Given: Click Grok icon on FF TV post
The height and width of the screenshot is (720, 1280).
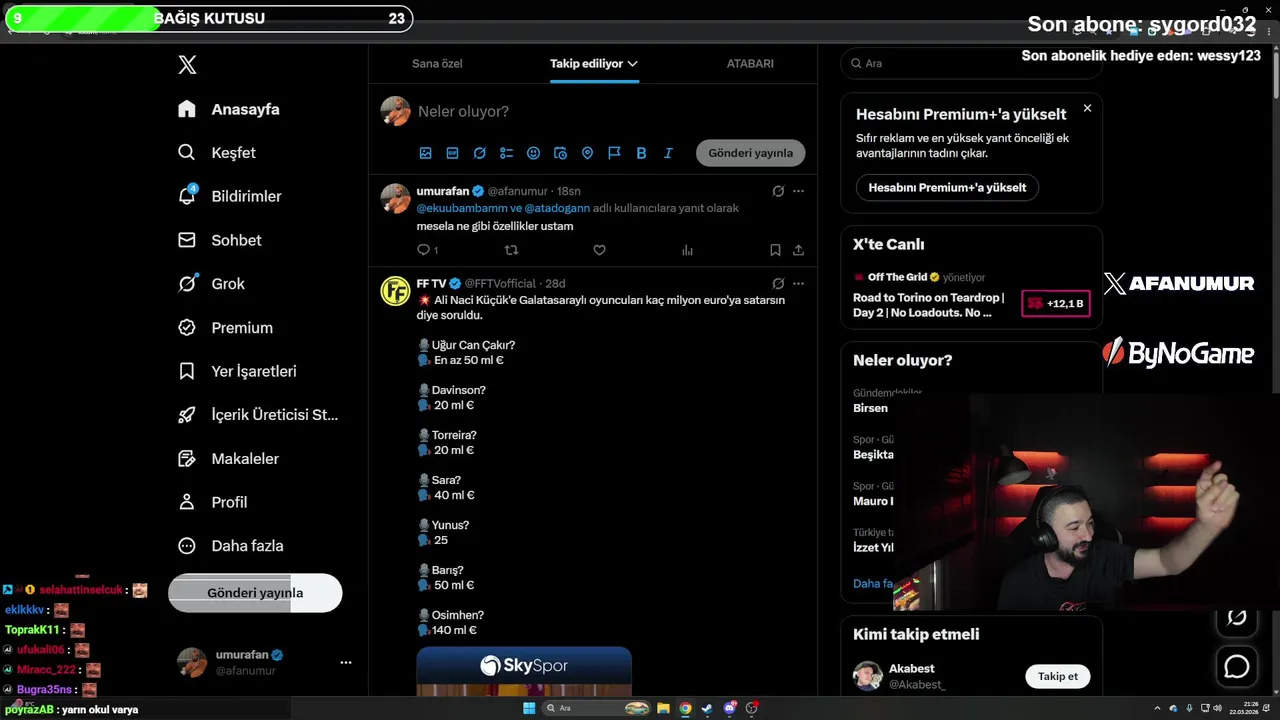Looking at the screenshot, I should pos(778,284).
